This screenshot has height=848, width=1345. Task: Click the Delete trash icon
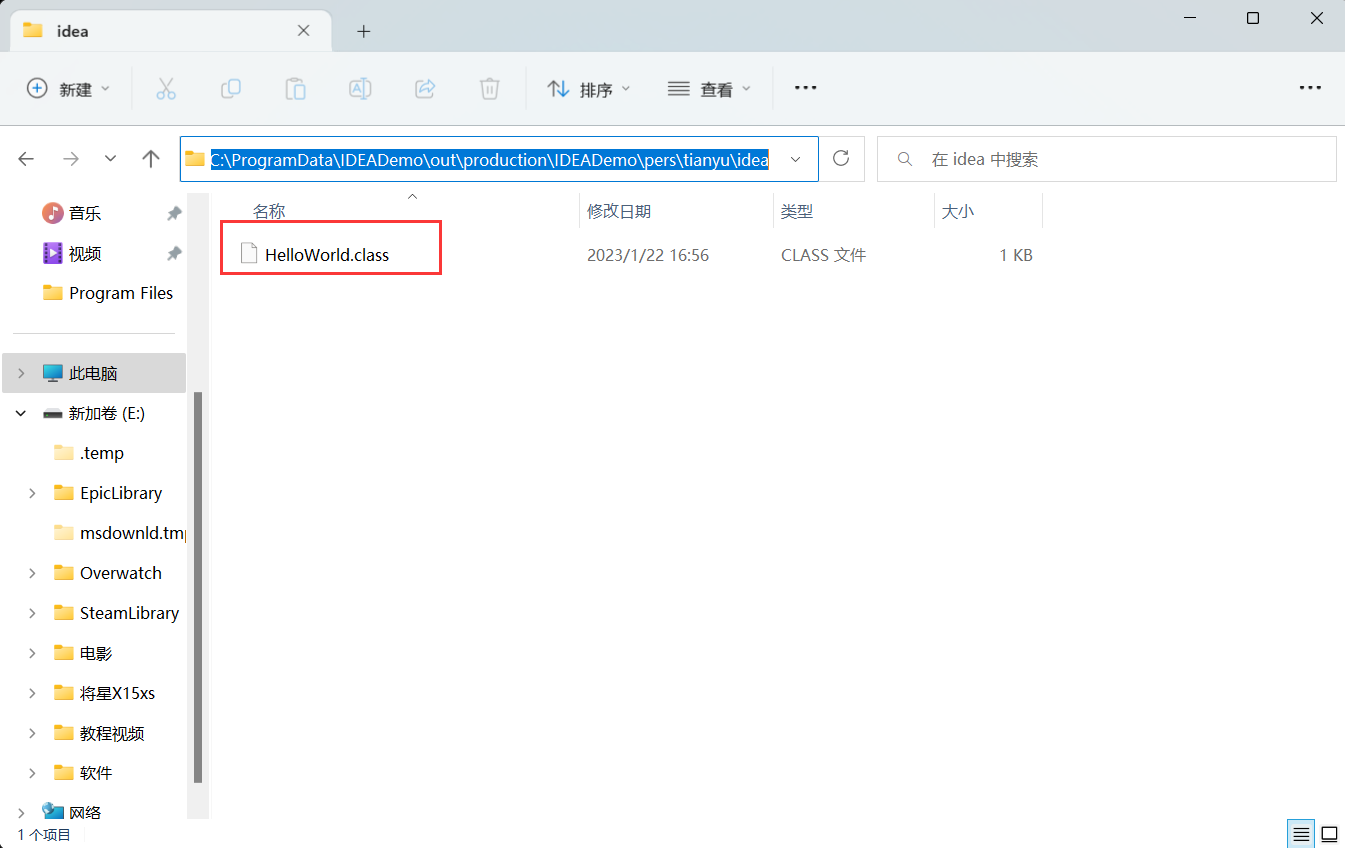[x=489, y=89]
